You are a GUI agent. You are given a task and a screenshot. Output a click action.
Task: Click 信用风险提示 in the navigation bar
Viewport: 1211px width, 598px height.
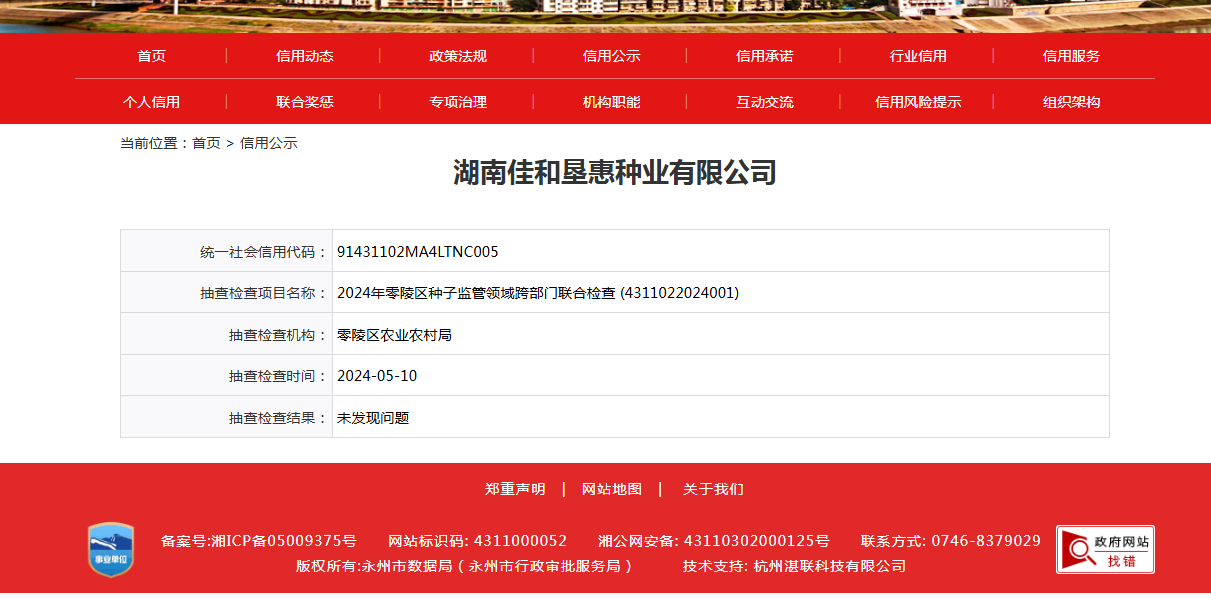[918, 102]
